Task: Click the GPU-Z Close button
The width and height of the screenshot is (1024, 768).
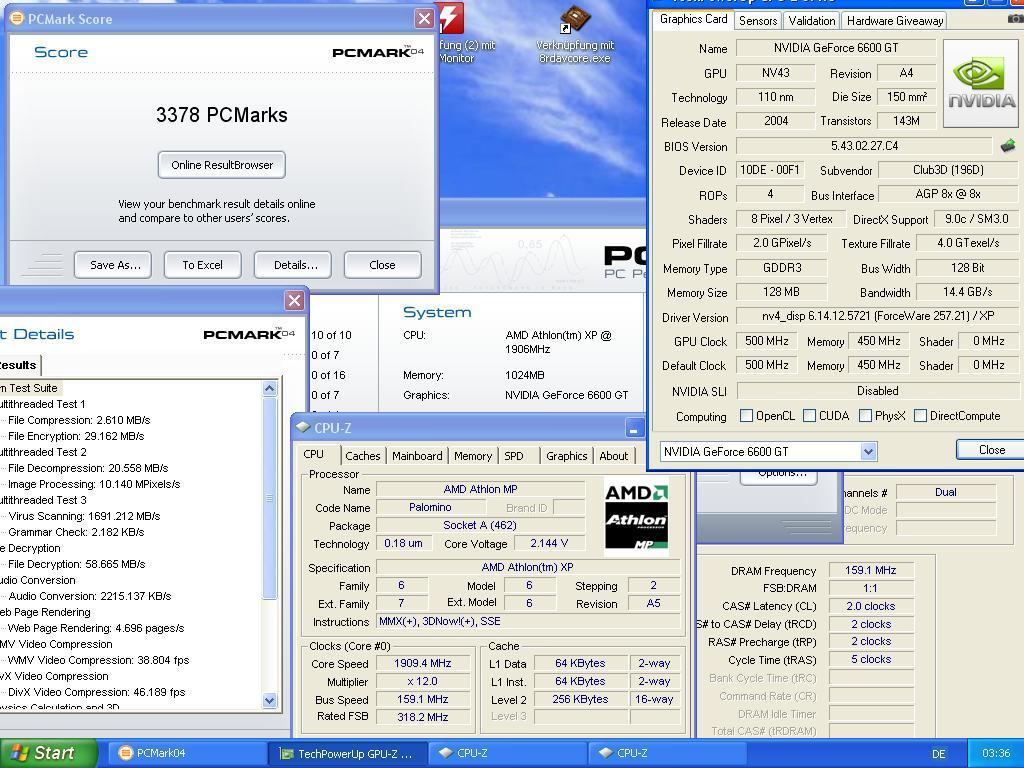Action: pyautogui.click(x=989, y=449)
